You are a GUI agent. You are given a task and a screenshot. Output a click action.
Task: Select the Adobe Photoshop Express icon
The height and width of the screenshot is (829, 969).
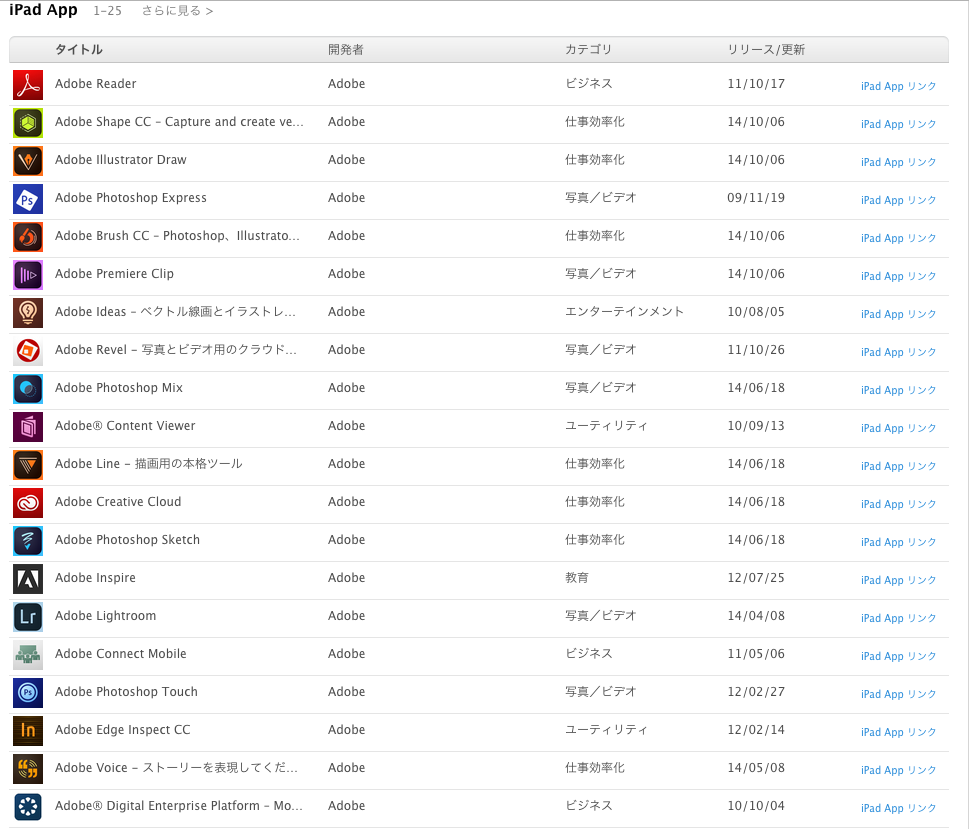pyautogui.click(x=28, y=199)
